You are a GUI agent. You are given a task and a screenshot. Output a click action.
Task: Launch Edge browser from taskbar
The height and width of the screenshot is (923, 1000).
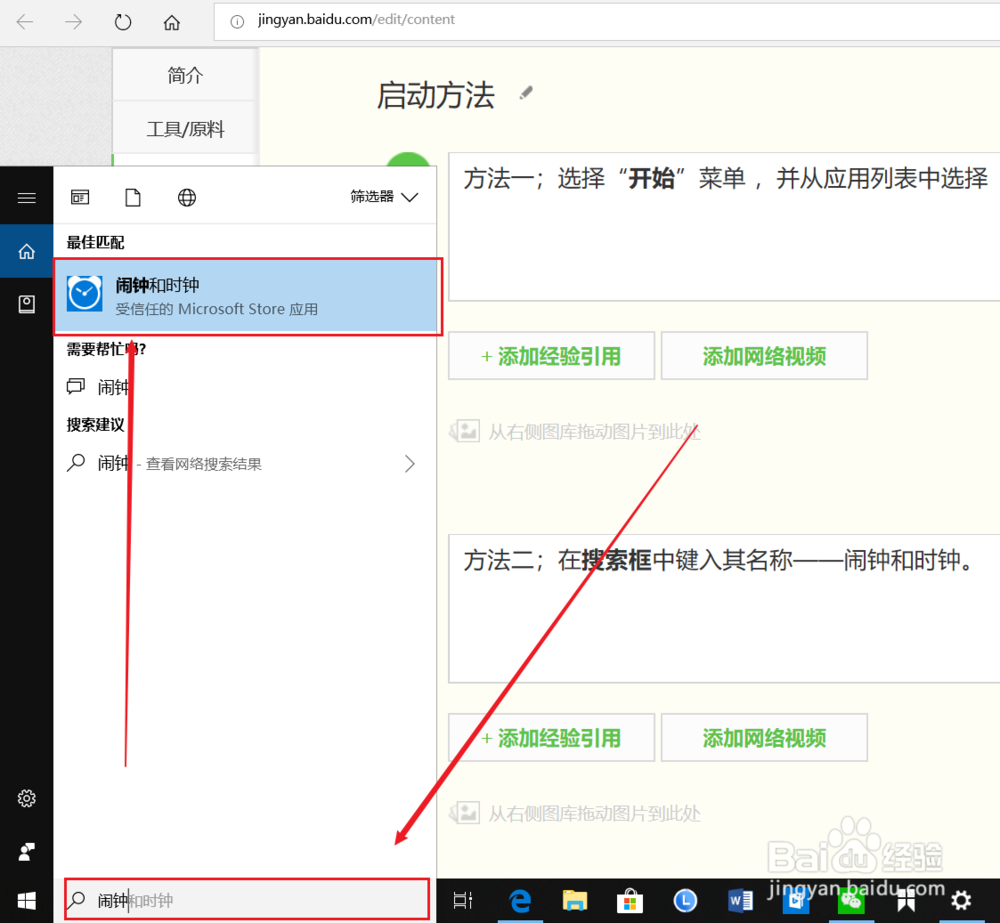point(520,901)
